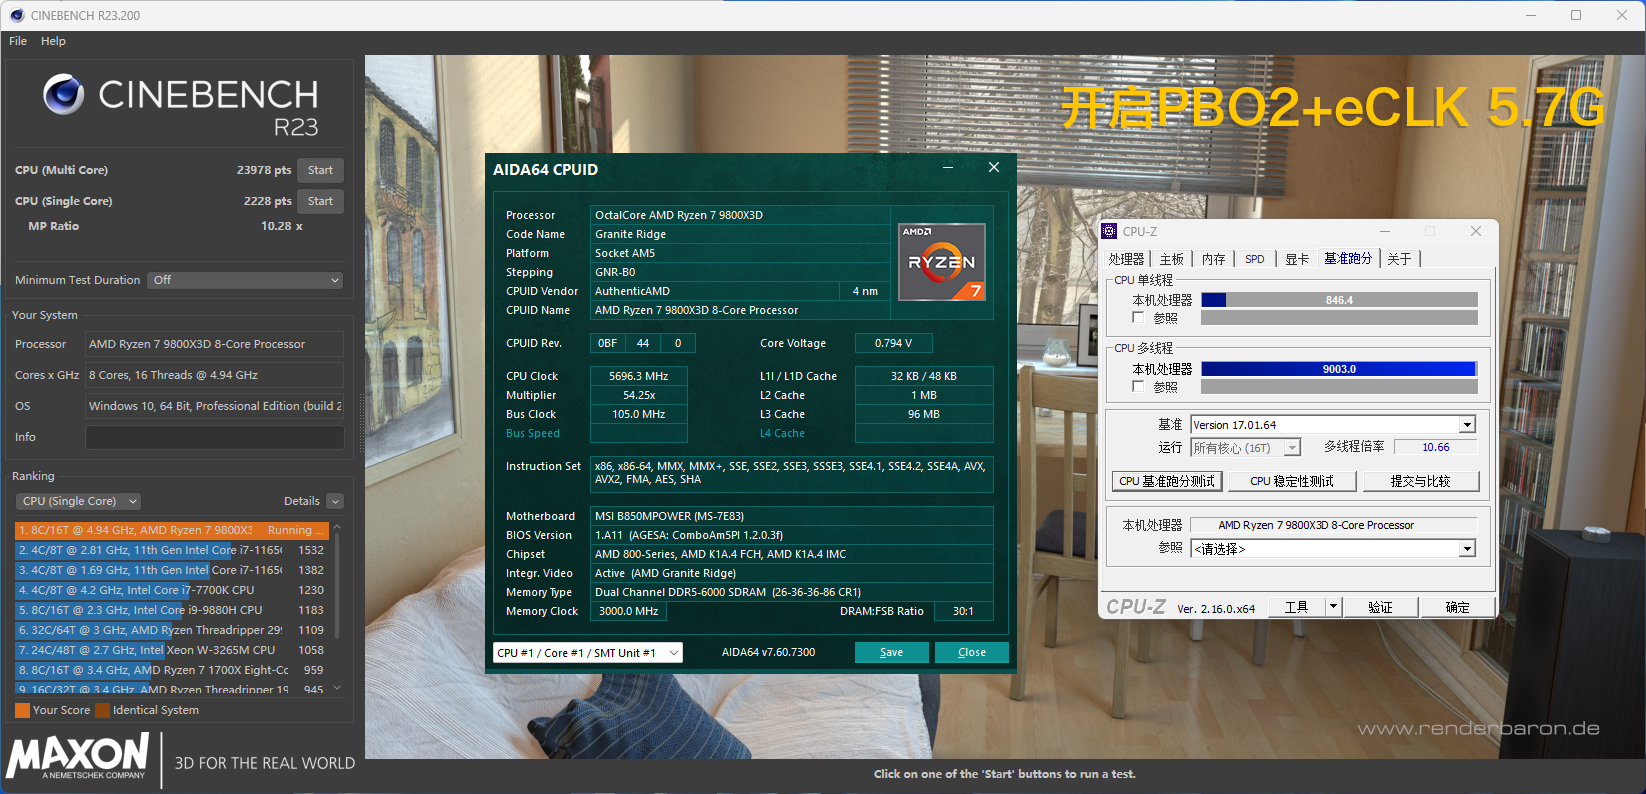This screenshot has width=1646, height=794.
Task: Click the Maxon logo at bottom left
Action: 78,757
